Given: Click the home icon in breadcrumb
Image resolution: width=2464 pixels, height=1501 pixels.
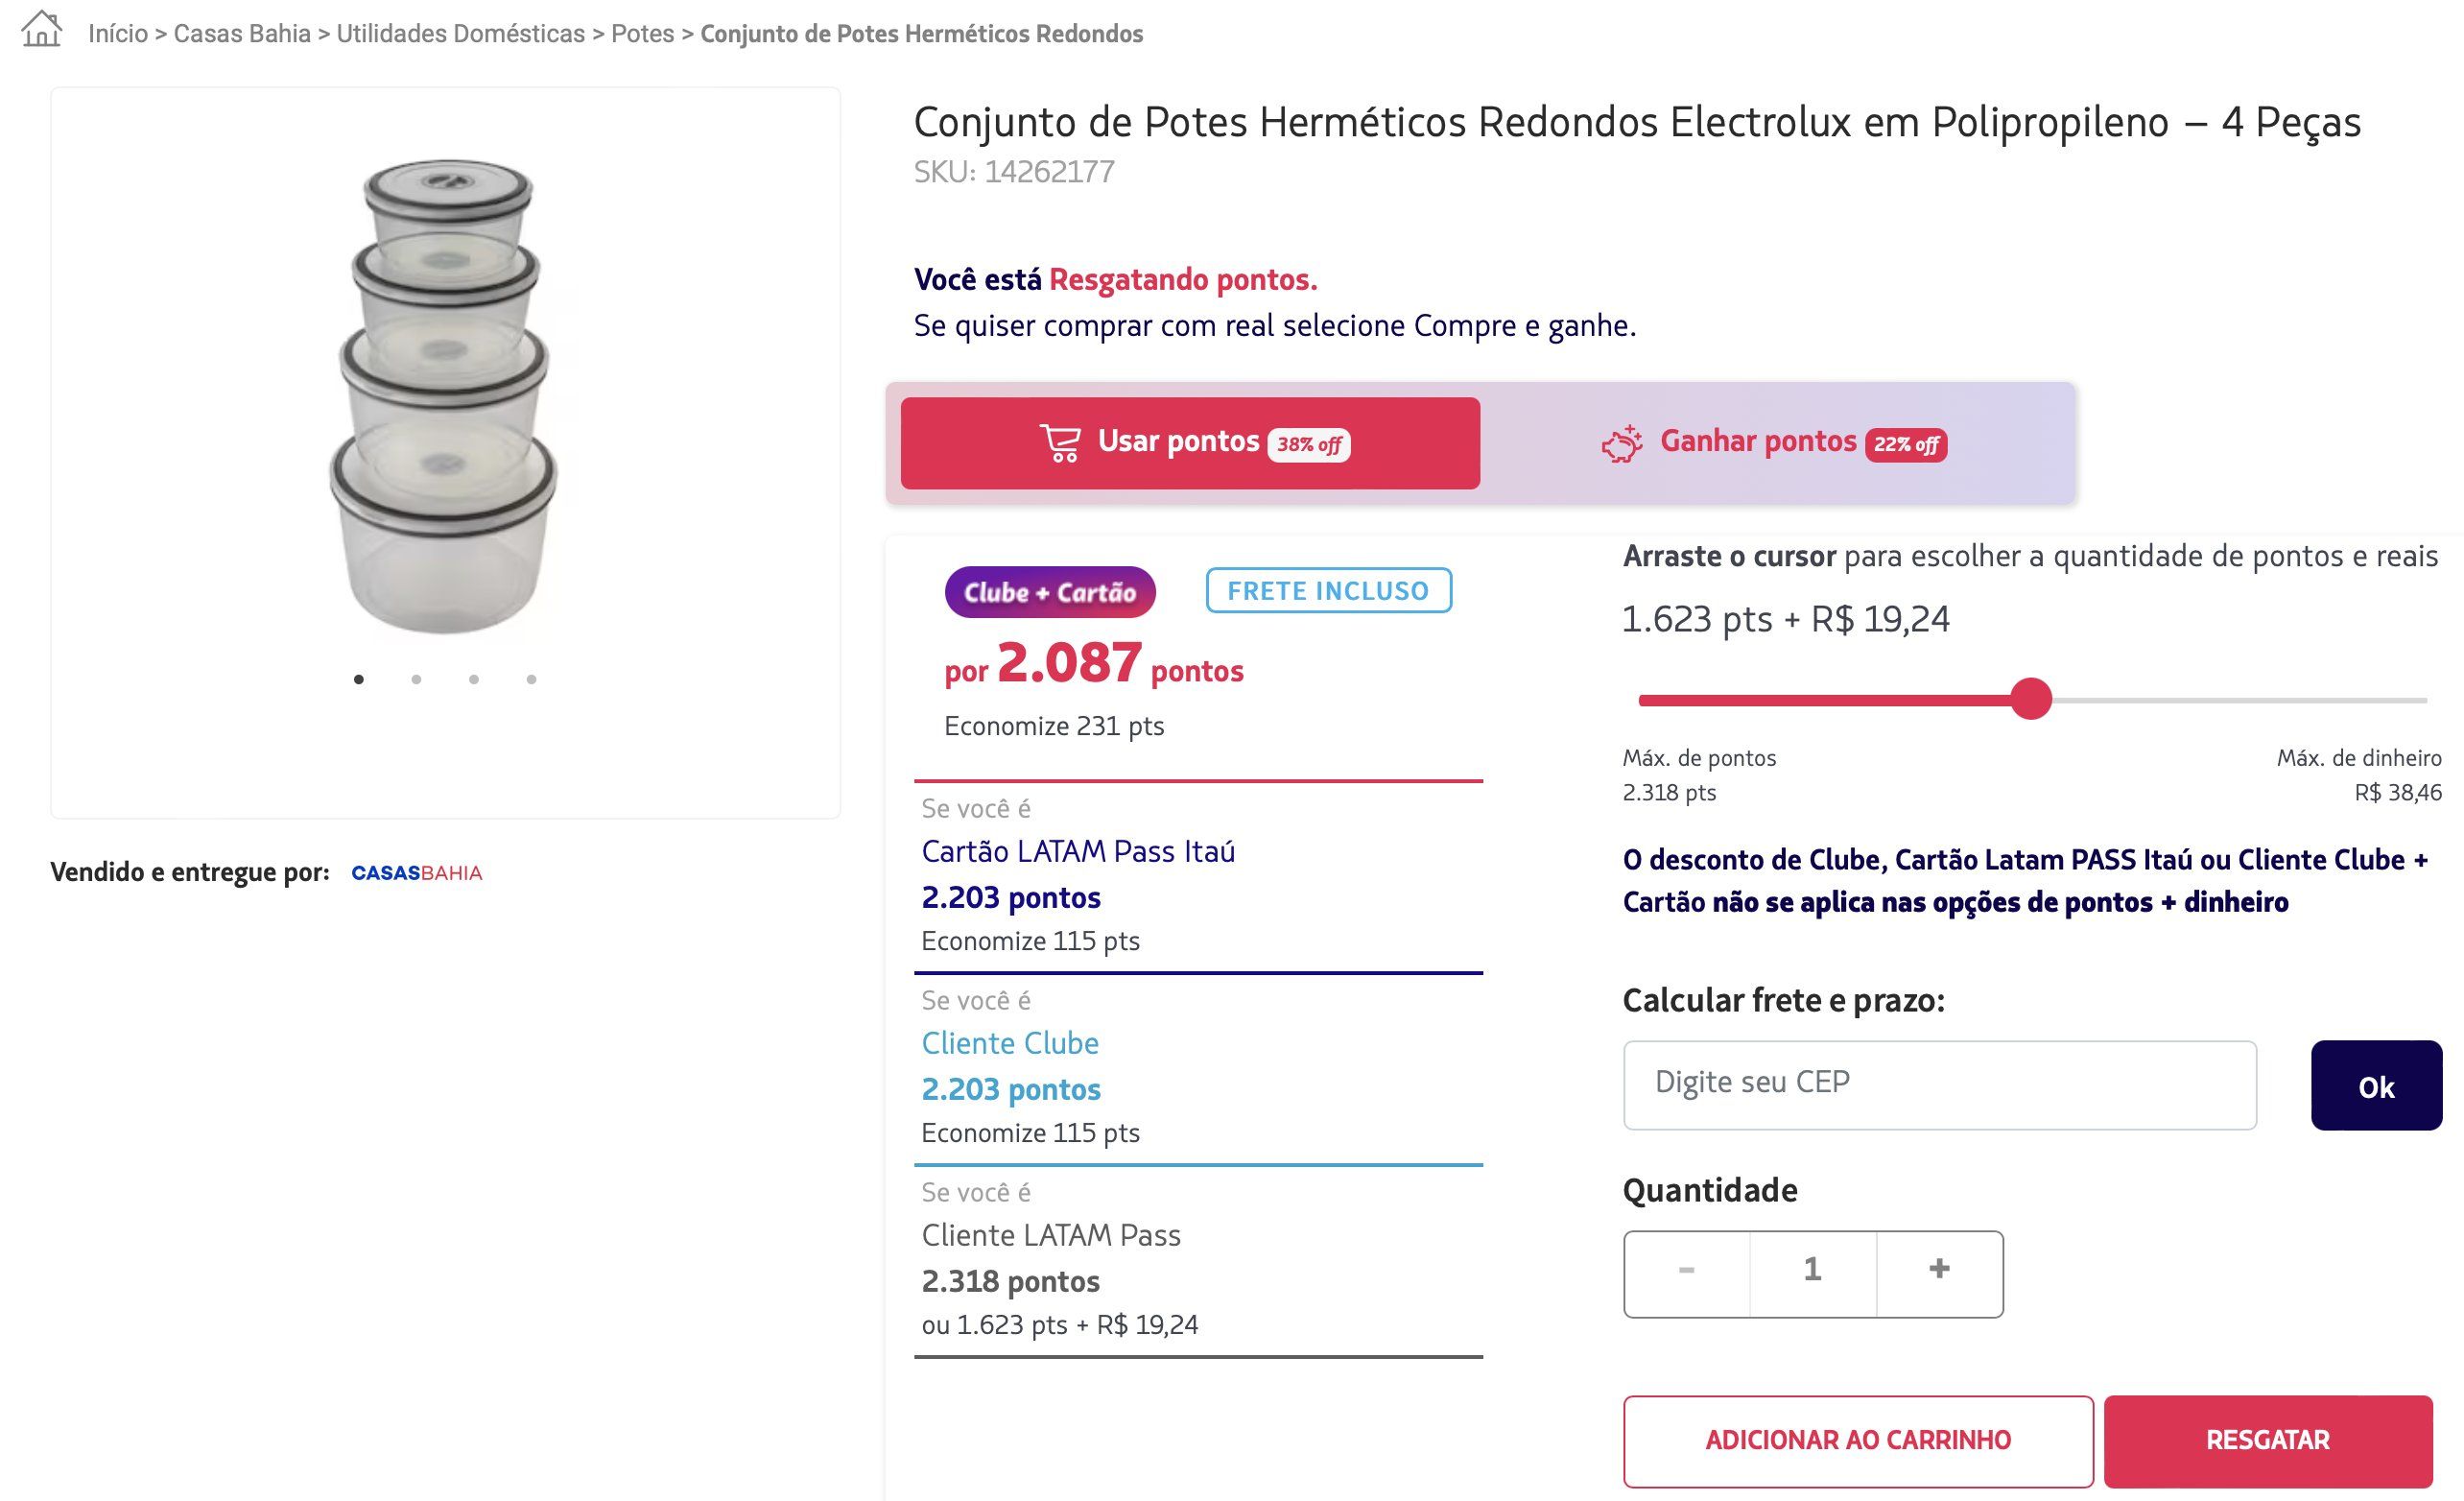Looking at the screenshot, I should coord(42,29).
